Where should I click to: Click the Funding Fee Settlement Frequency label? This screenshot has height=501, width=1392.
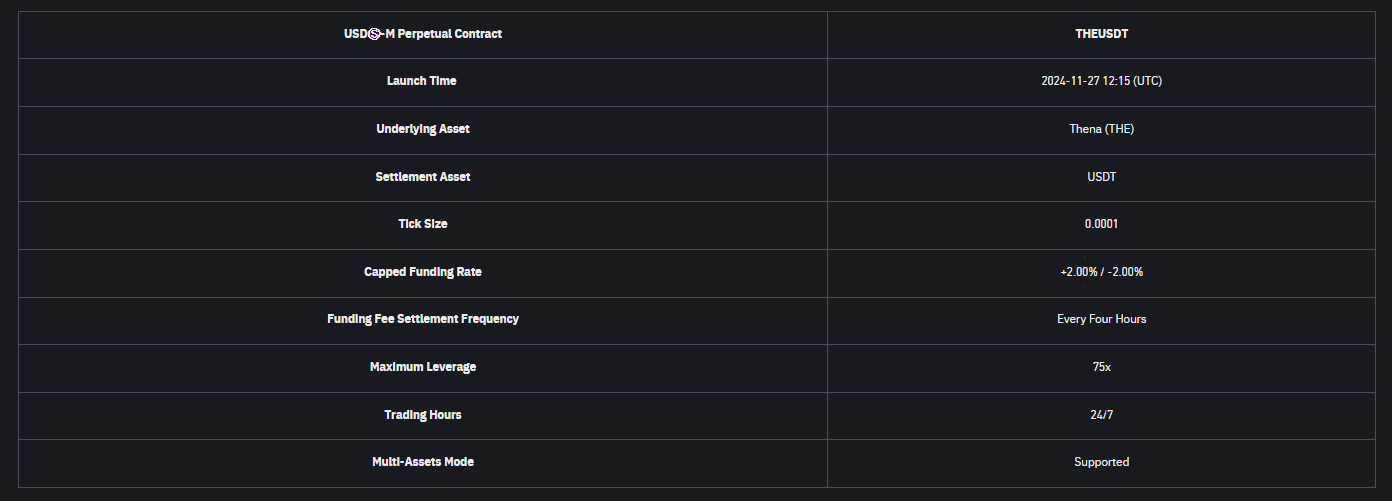(x=422, y=319)
